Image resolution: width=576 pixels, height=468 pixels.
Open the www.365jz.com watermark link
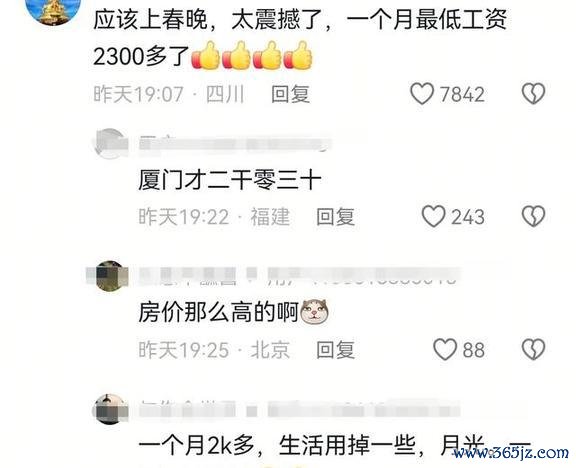(511, 453)
